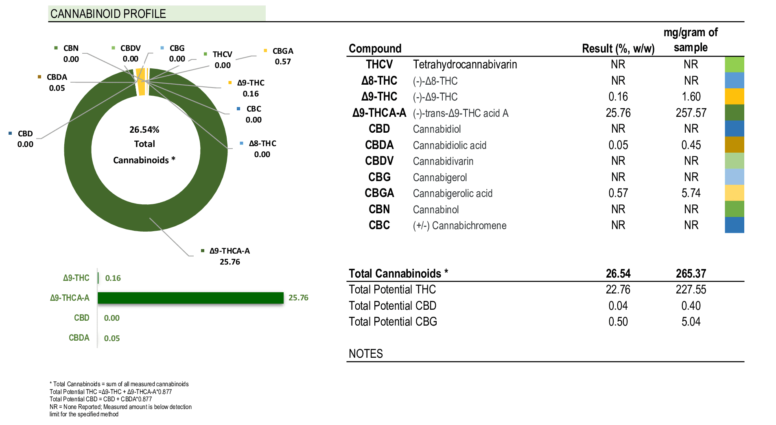776x425 pixels.
Task: Click the CBD legend marker left of the donut
Action: point(9,132)
